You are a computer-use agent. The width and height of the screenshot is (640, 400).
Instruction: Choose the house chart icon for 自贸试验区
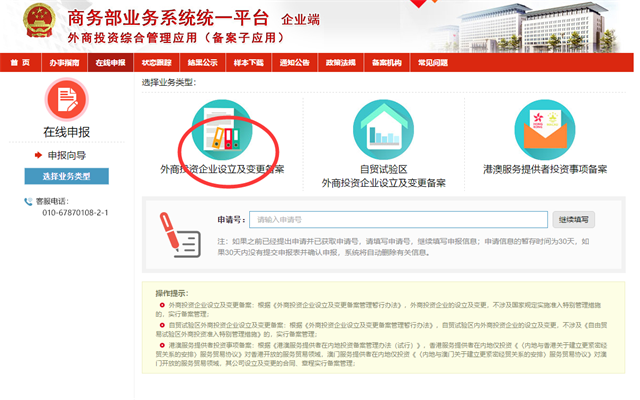click(x=383, y=130)
